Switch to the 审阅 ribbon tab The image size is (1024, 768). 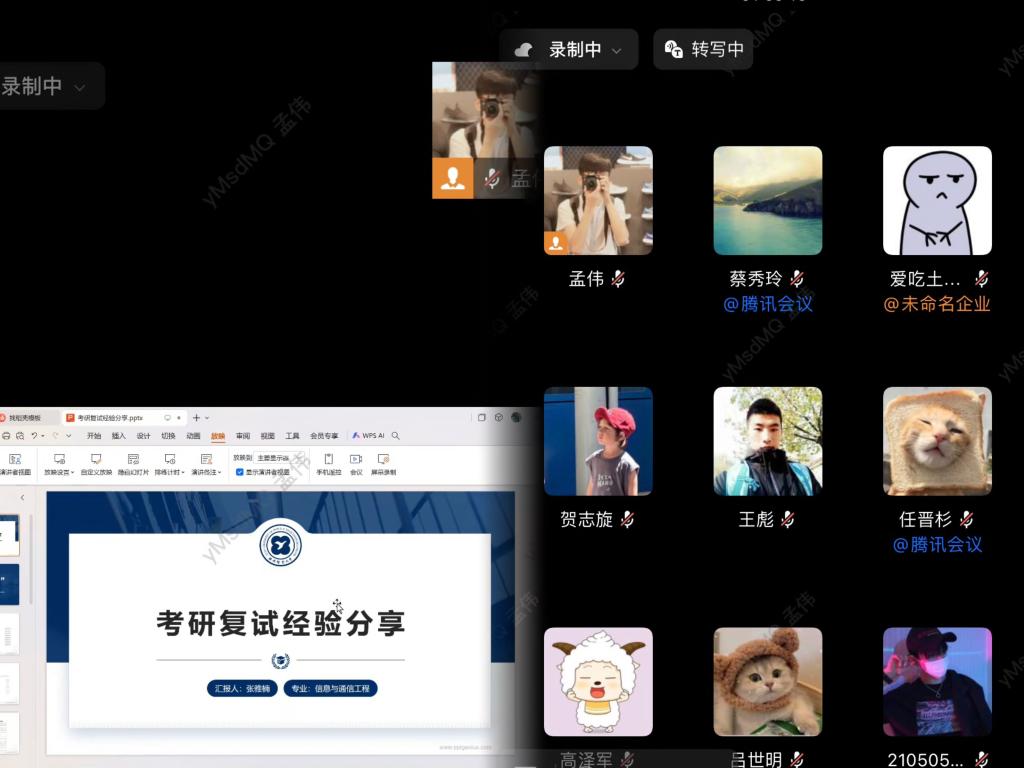click(243, 436)
